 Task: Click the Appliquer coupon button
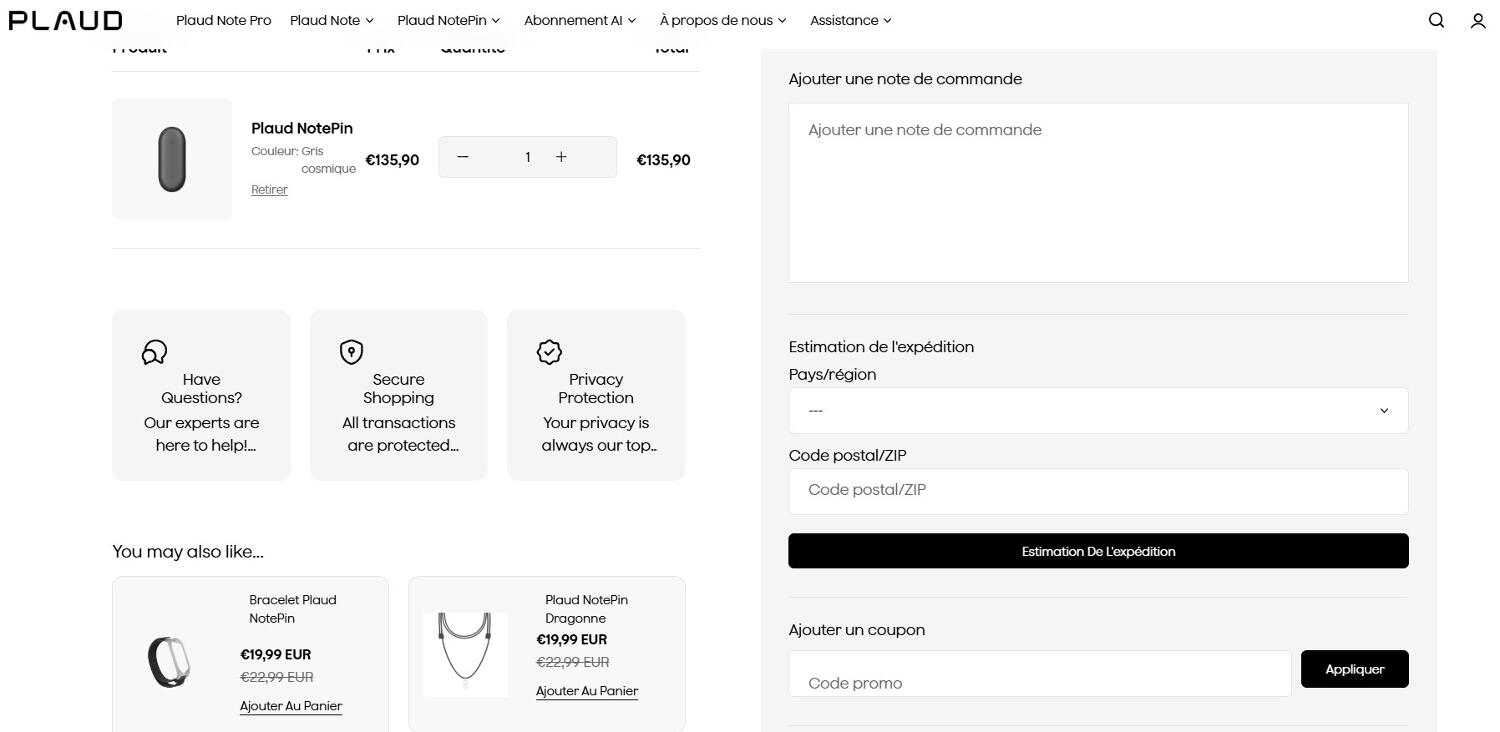1354,668
